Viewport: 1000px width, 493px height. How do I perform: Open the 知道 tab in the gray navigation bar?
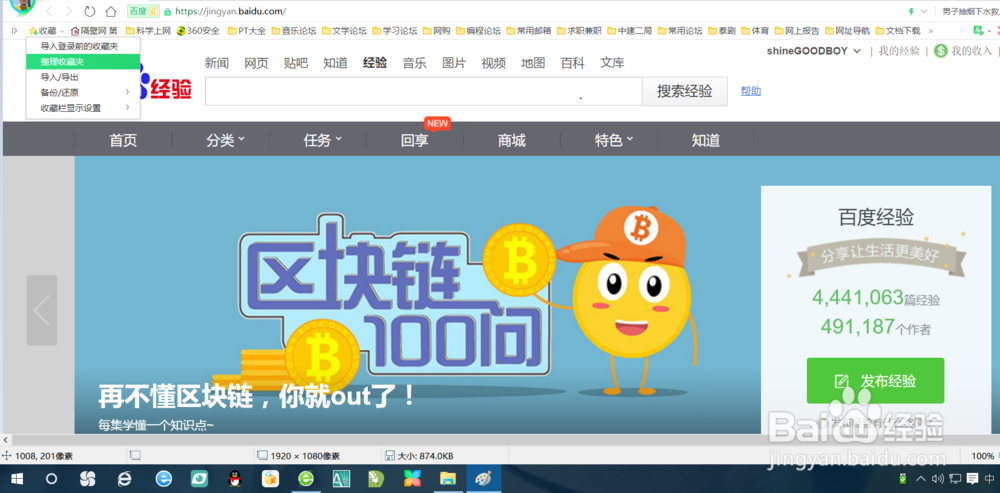pos(706,140)
